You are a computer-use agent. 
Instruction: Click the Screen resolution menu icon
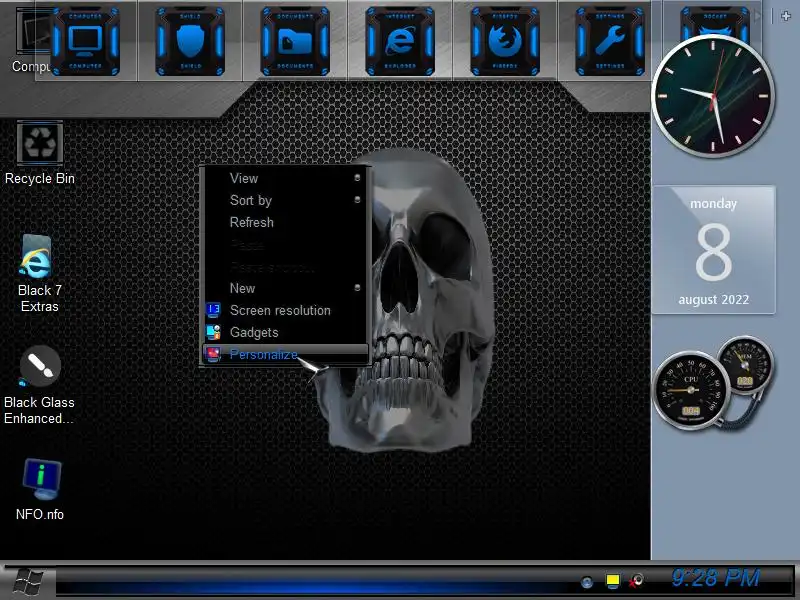tap(213, 310)
